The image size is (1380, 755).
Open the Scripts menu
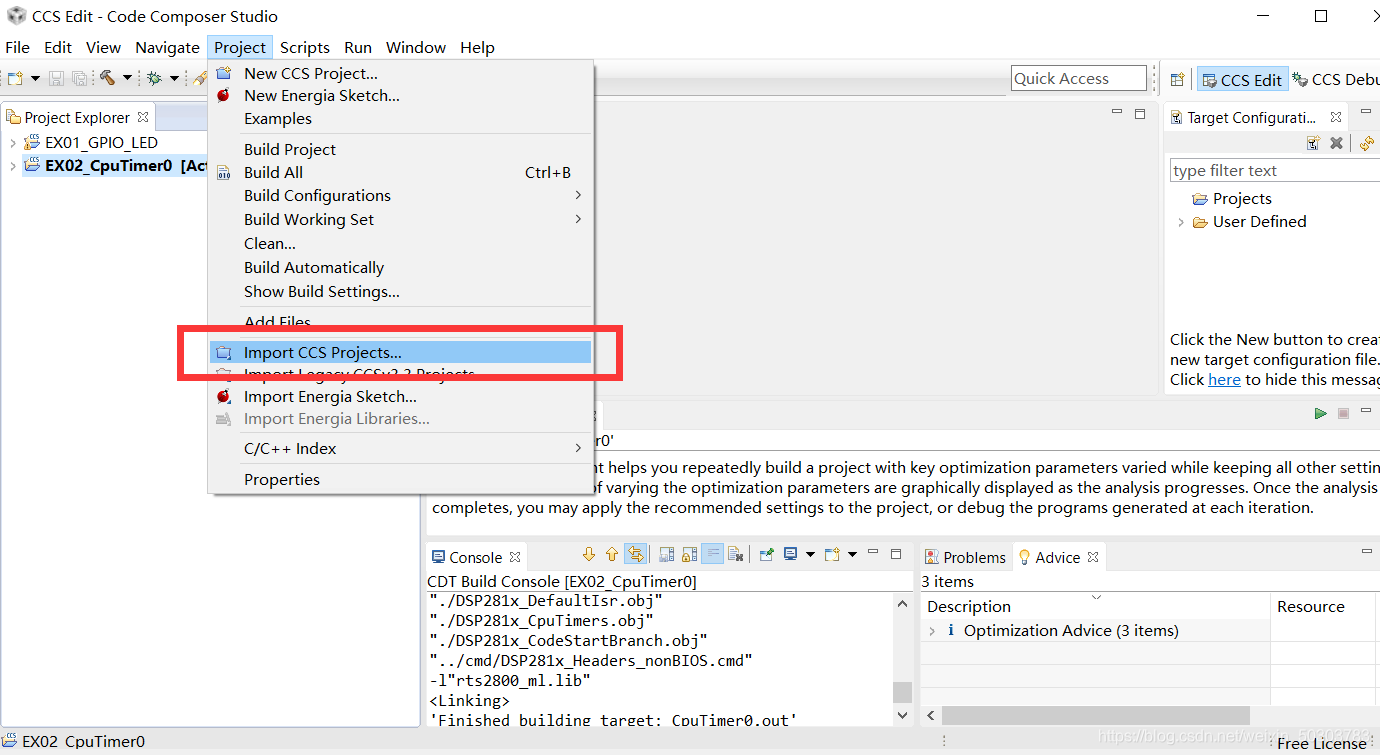(x=305, y=47)
